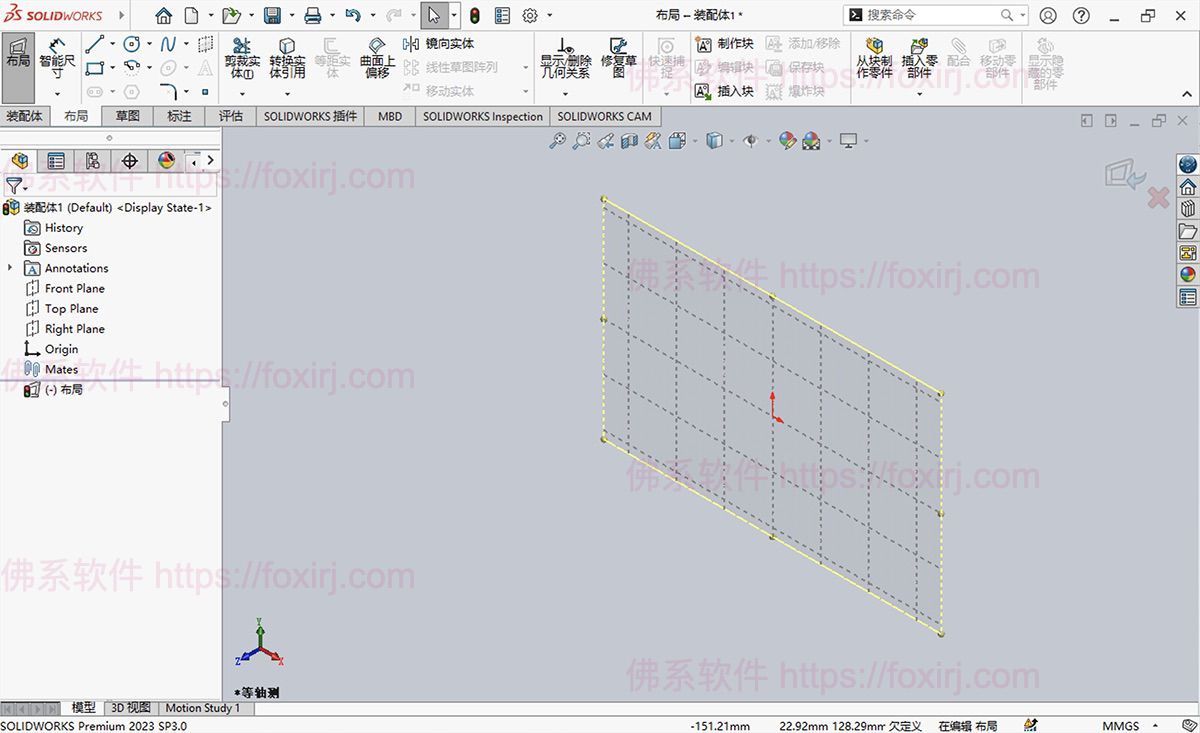Switch to the 评估 ribbon tab
The image size is (1200, 733).
pyautogui.click(x=231, y=116)
